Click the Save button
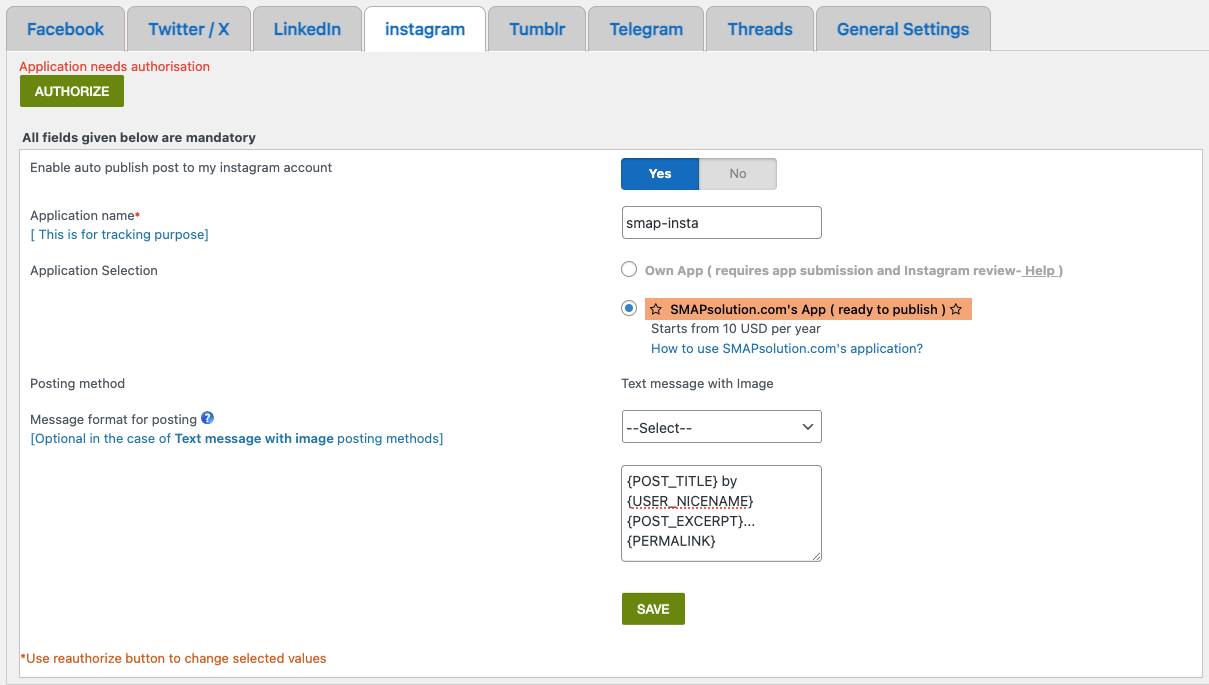This screenshot has height=685, width=1209. 653,609
